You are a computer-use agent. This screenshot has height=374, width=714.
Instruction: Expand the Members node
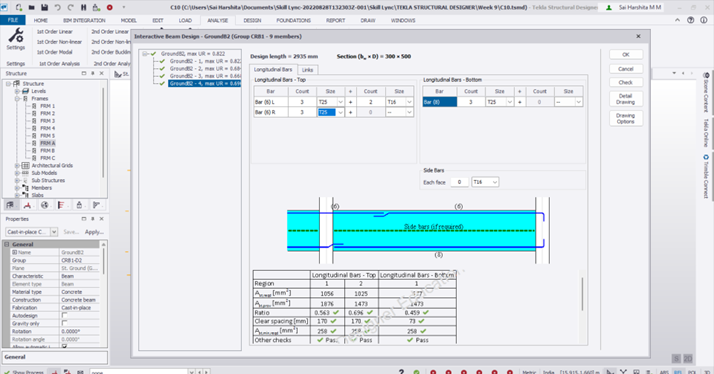[17, 188]
